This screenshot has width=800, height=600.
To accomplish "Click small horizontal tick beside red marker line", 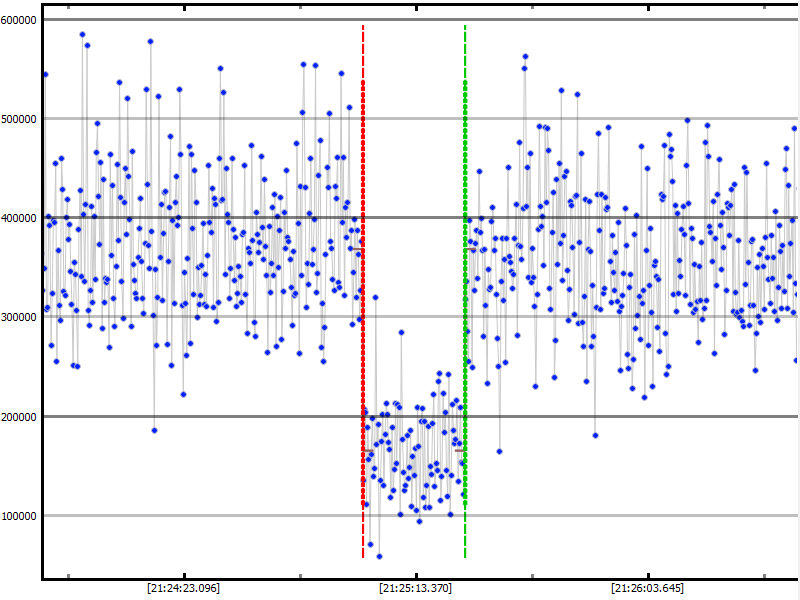I will coord(357,248).
